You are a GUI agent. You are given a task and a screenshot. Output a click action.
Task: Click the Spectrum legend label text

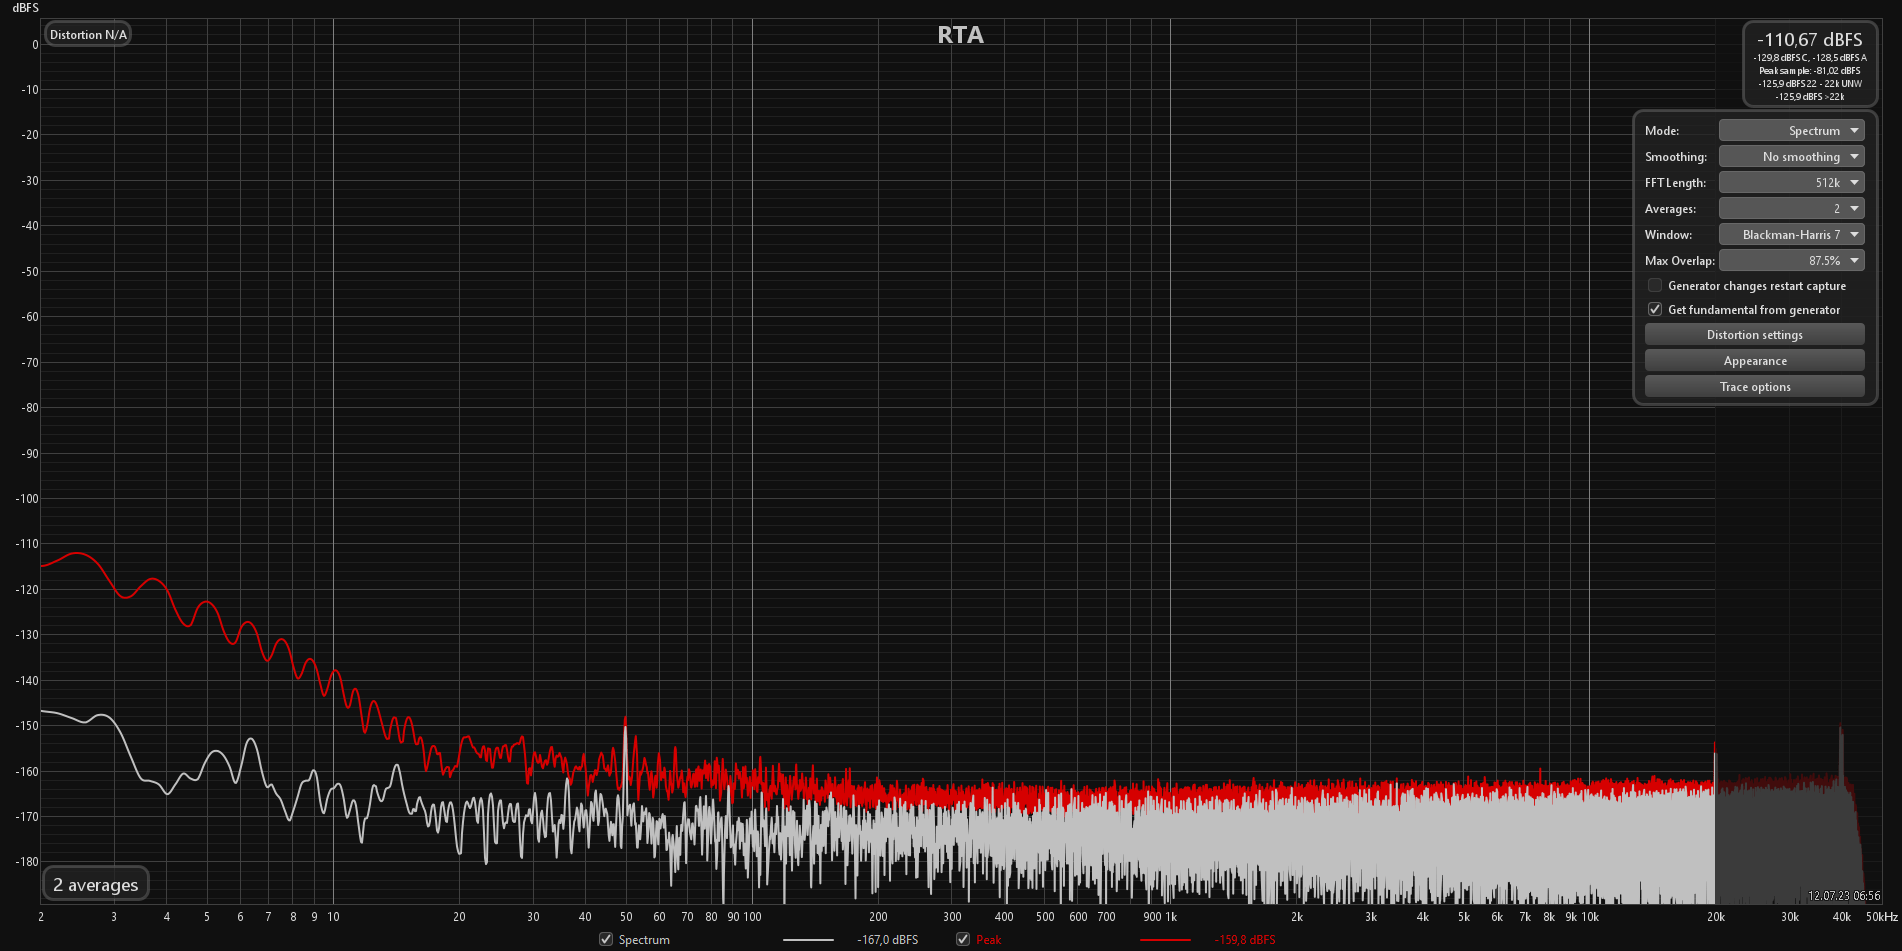tap(644, 940)
